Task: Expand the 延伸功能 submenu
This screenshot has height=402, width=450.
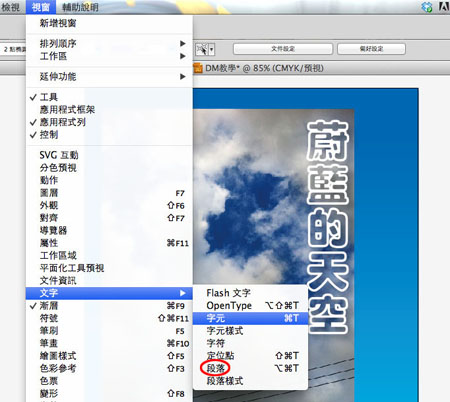Action: pos(109,77)
